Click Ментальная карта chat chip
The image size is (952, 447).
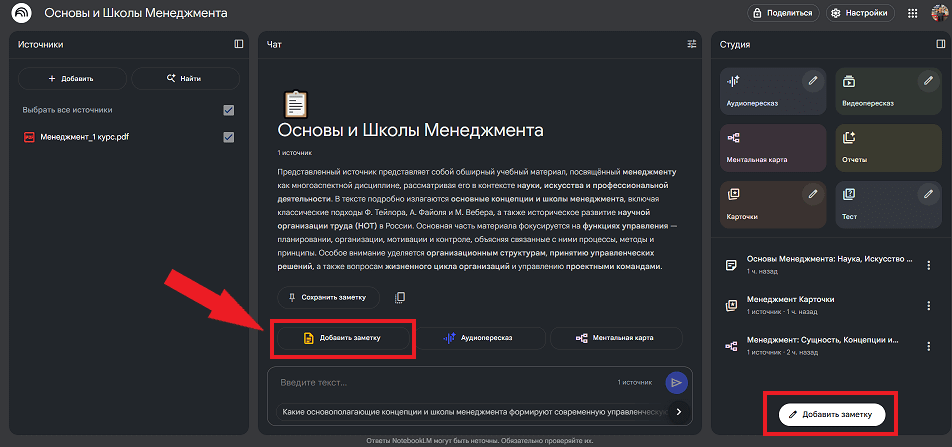tap(616, 338)
